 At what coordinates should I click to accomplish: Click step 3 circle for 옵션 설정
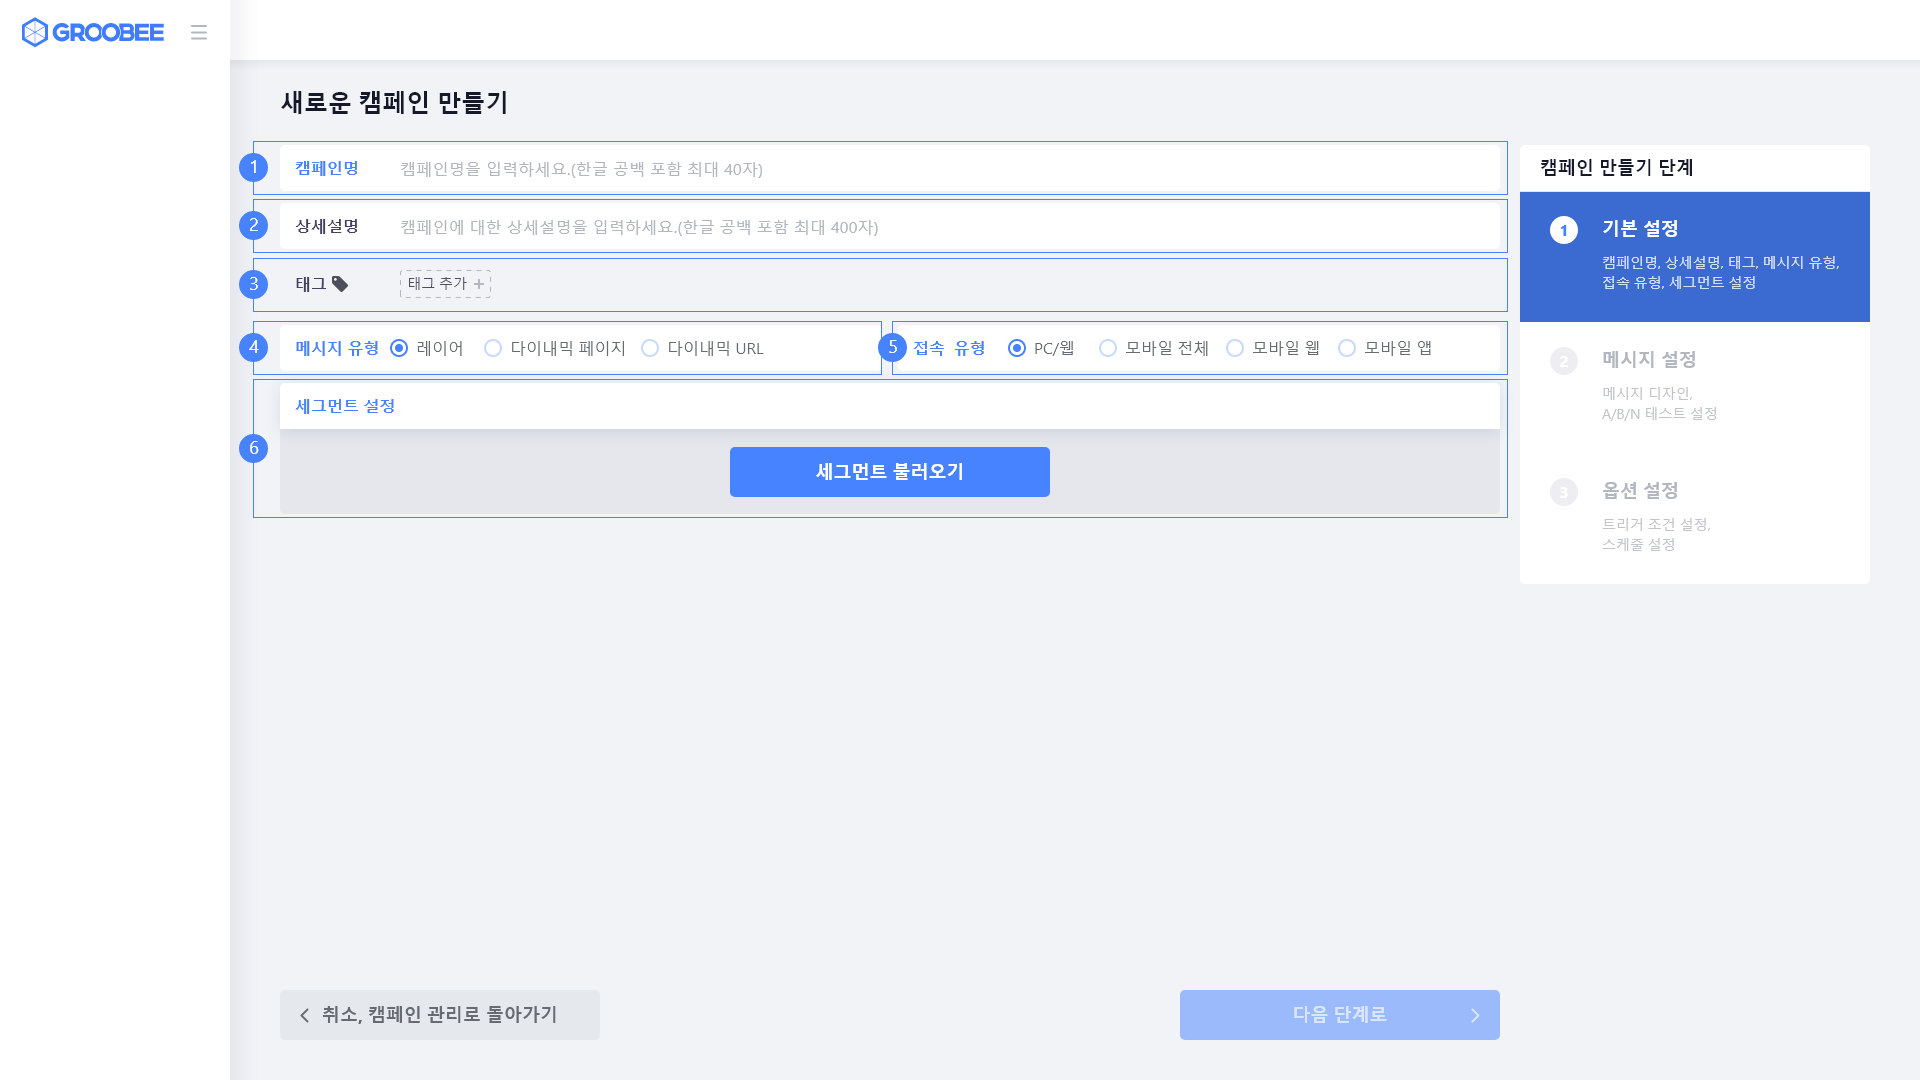pyautogui.click(x=1563, y=492)
